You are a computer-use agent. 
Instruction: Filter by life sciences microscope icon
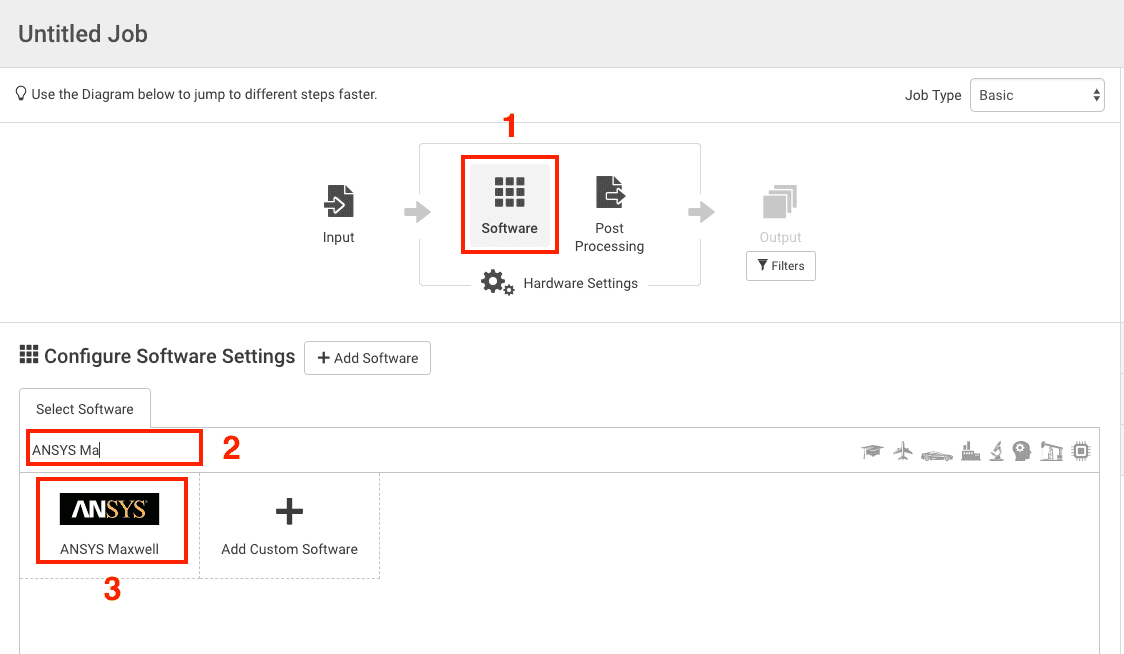click(x=996, y=451)
